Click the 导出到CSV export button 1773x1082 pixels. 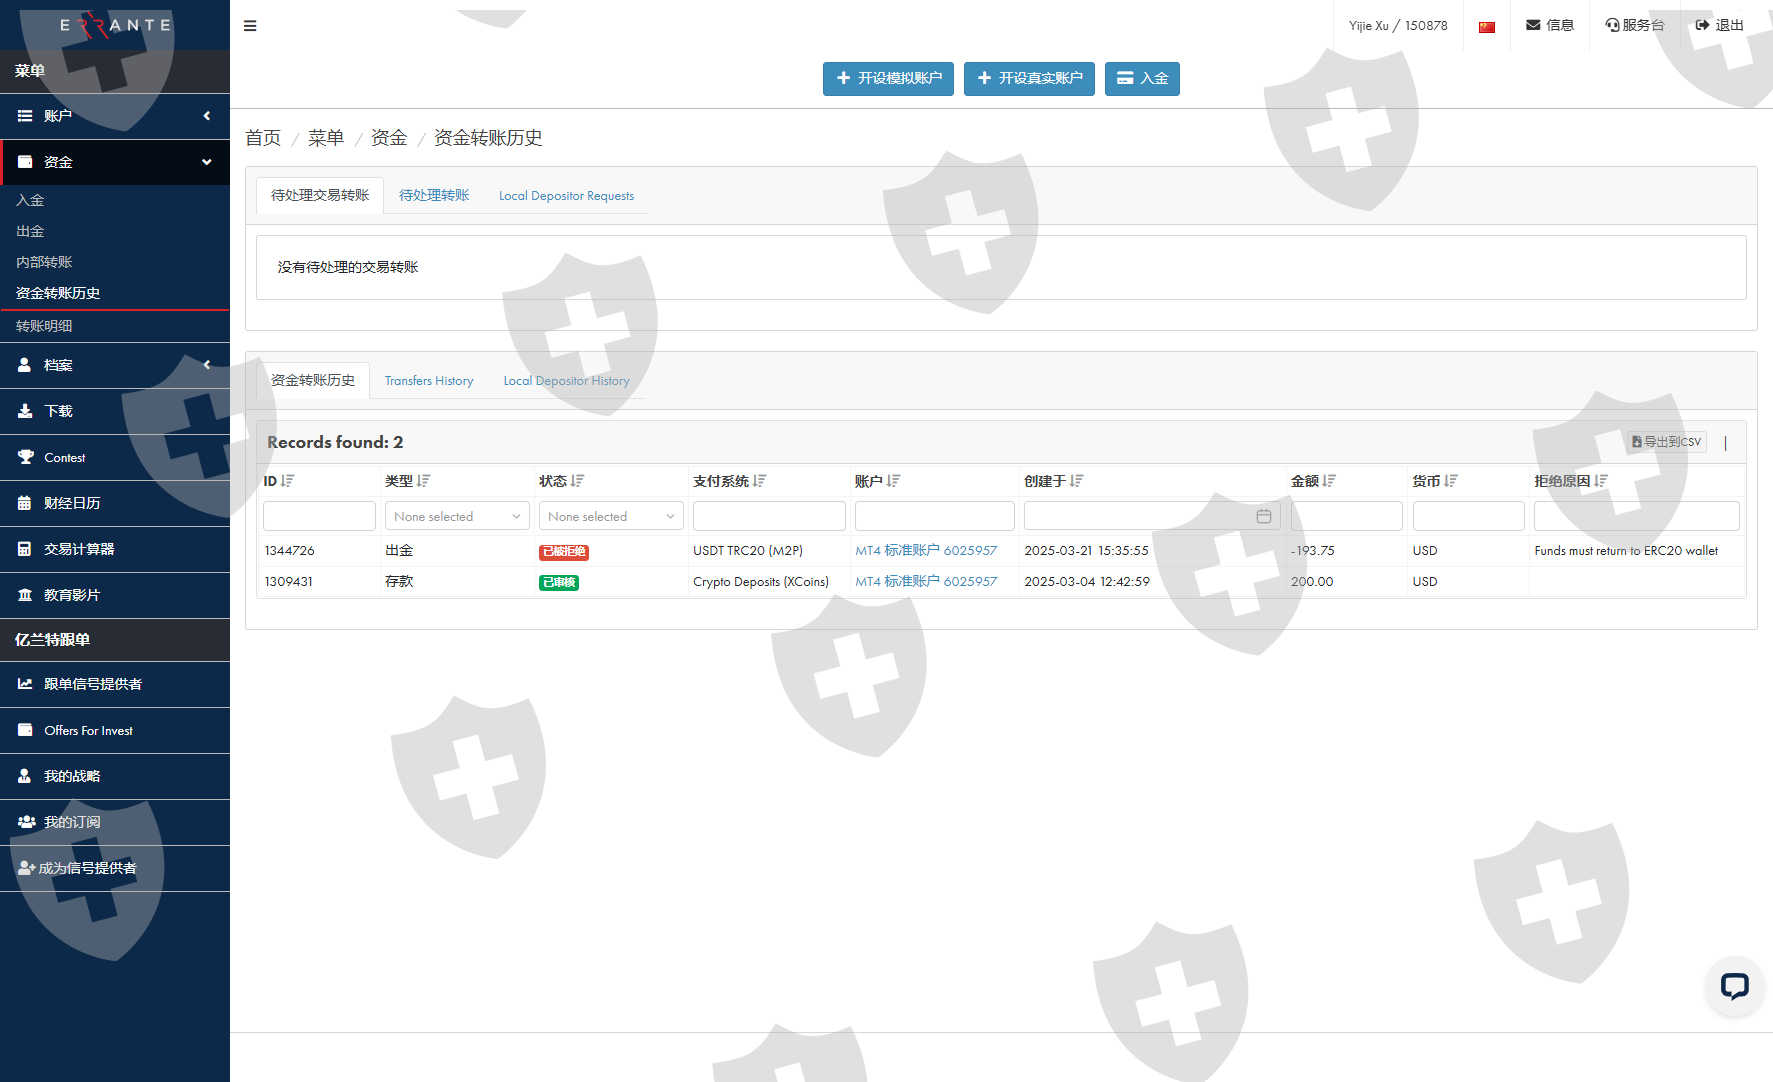[1667, 442]
